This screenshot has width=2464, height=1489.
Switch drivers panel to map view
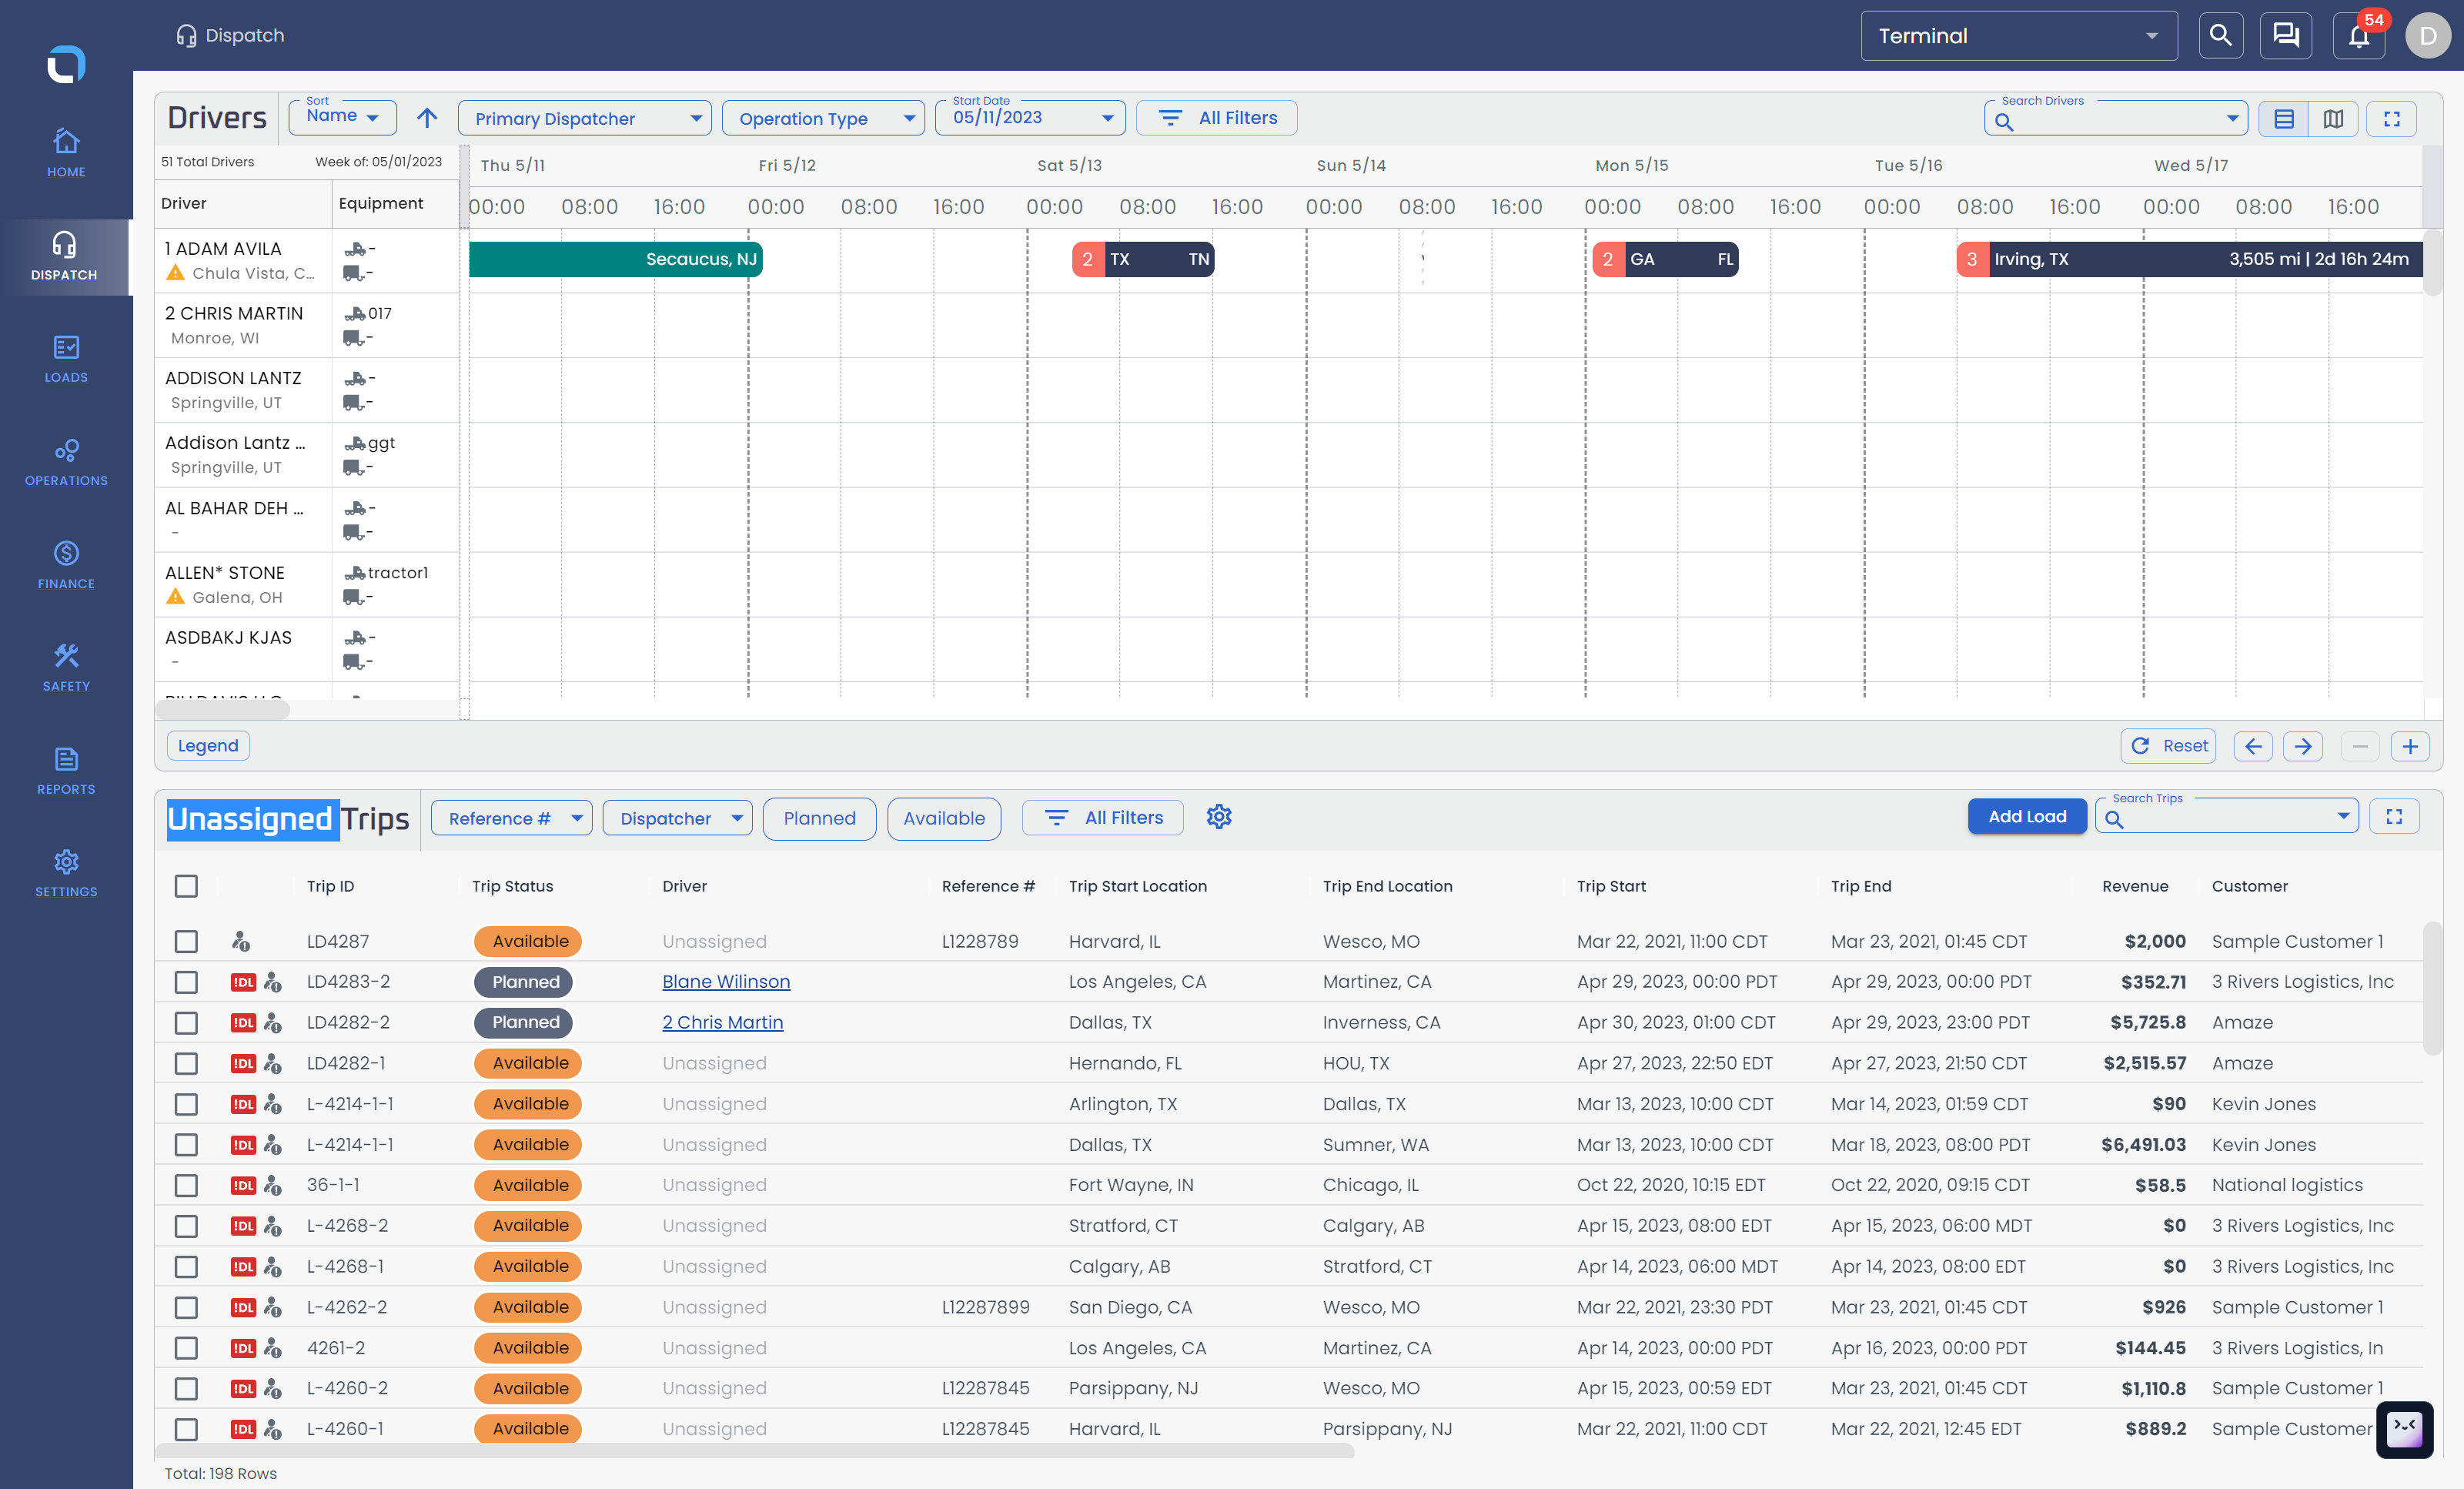[2333, 119]
